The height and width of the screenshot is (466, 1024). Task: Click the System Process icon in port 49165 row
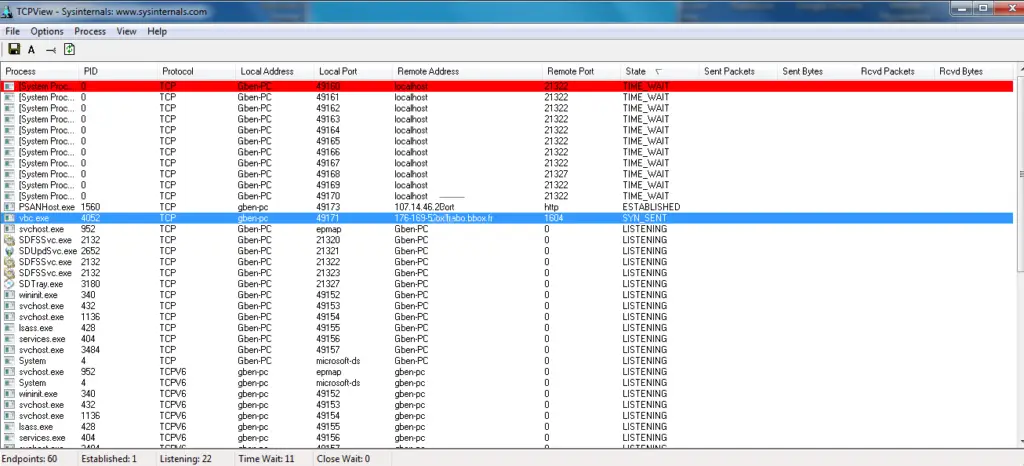[9, 141]
